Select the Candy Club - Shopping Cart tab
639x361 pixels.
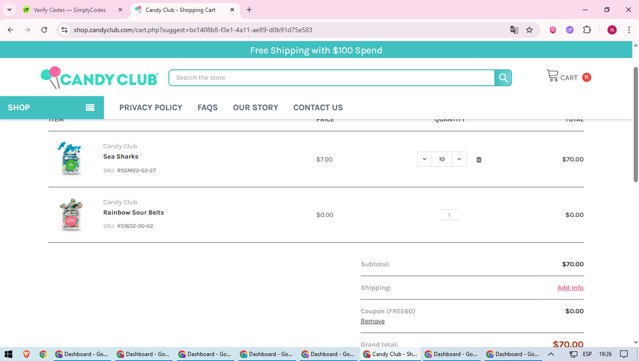click(181, 10)
